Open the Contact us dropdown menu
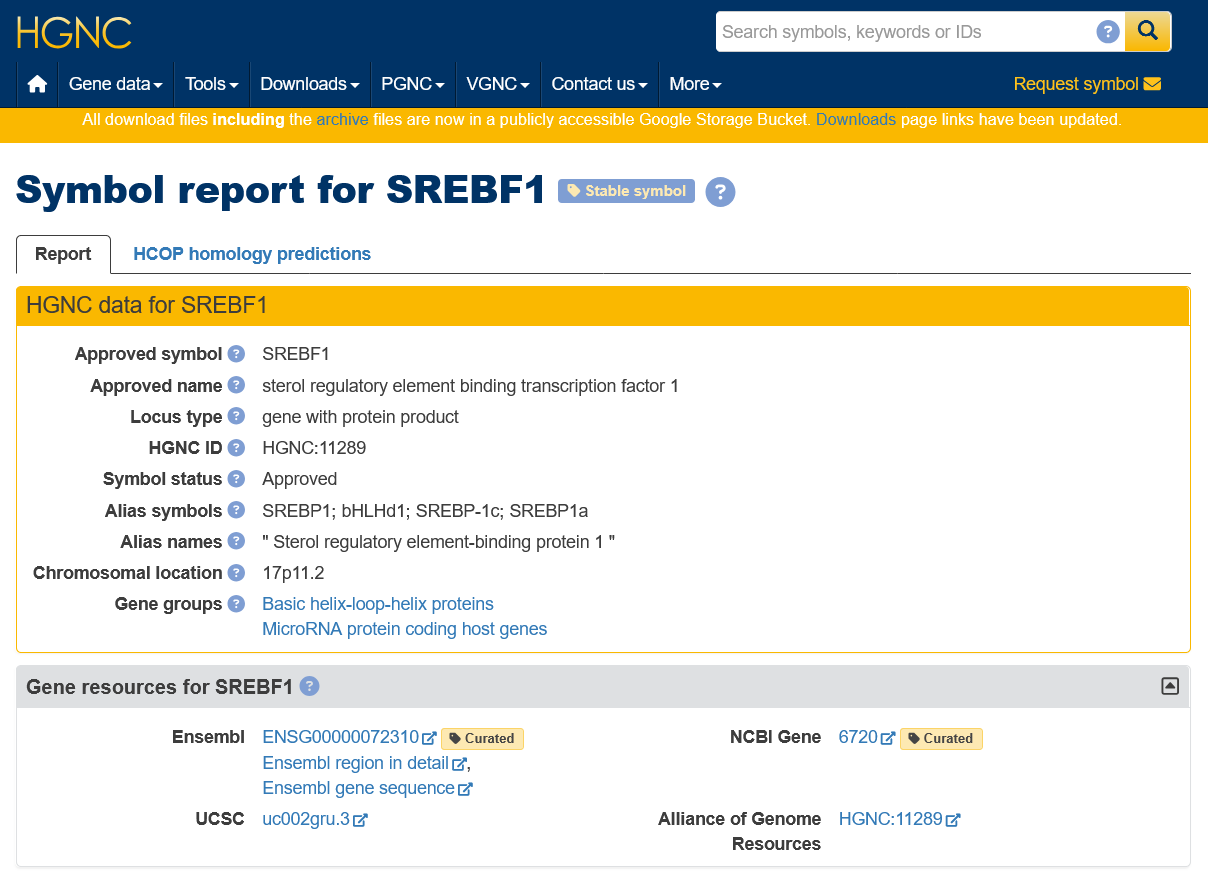 600,84
